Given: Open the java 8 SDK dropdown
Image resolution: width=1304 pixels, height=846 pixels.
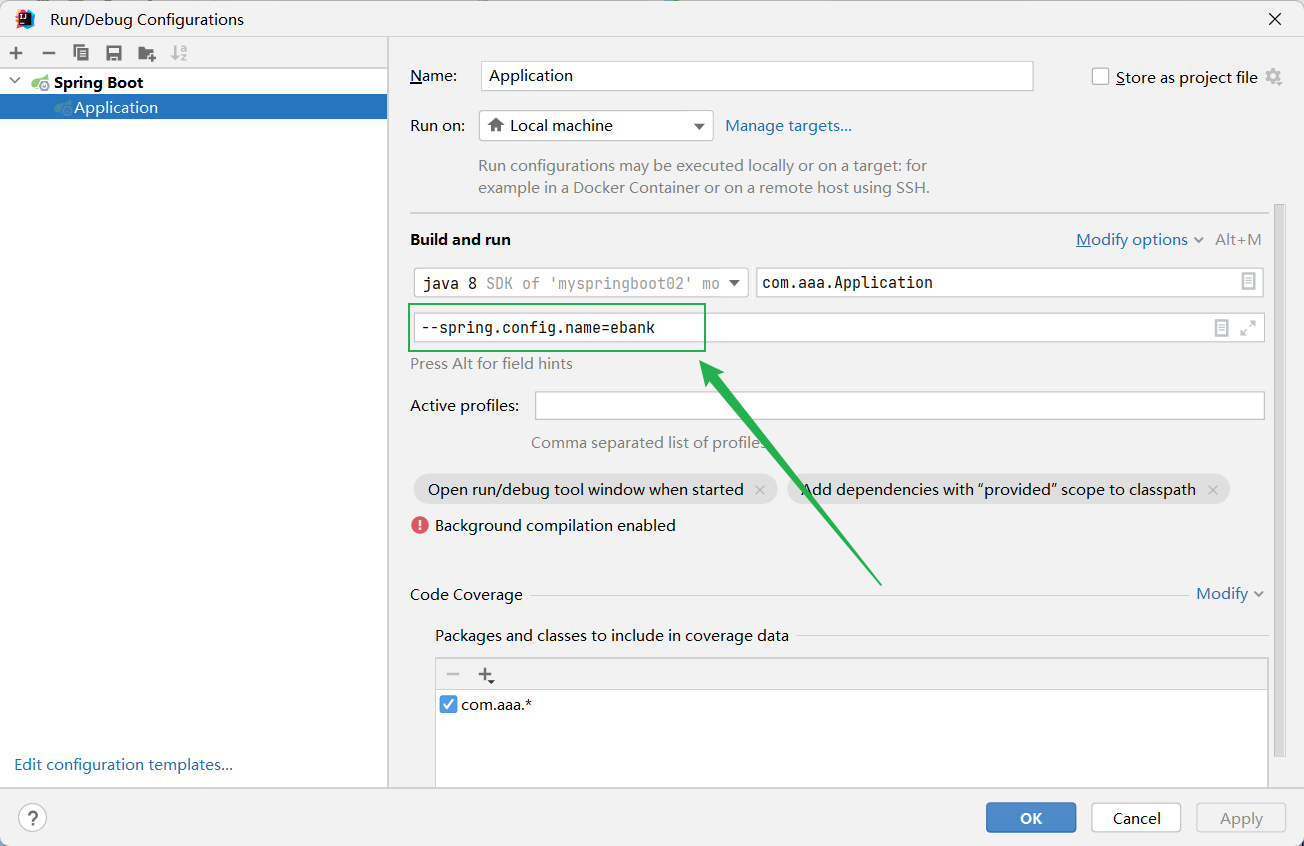Looking at the screenshot, I should point(581,283).
